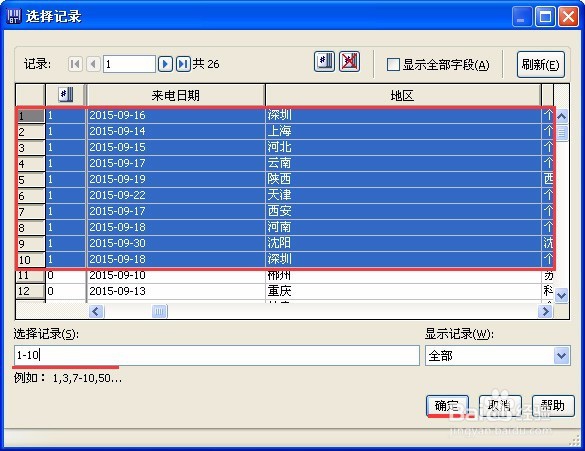Viewport: 585px width, 451px height.
Task: Click the selection column header icon
Action: (66, 95)
